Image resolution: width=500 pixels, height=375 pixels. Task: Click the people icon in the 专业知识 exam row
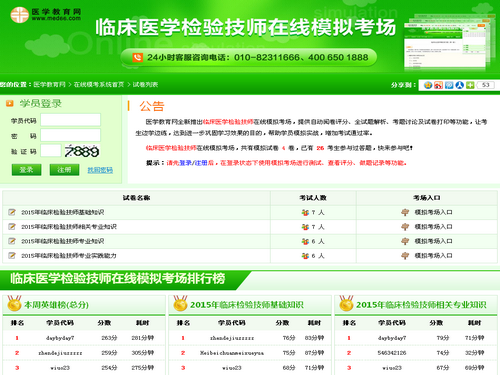click(x=305, y=241)
